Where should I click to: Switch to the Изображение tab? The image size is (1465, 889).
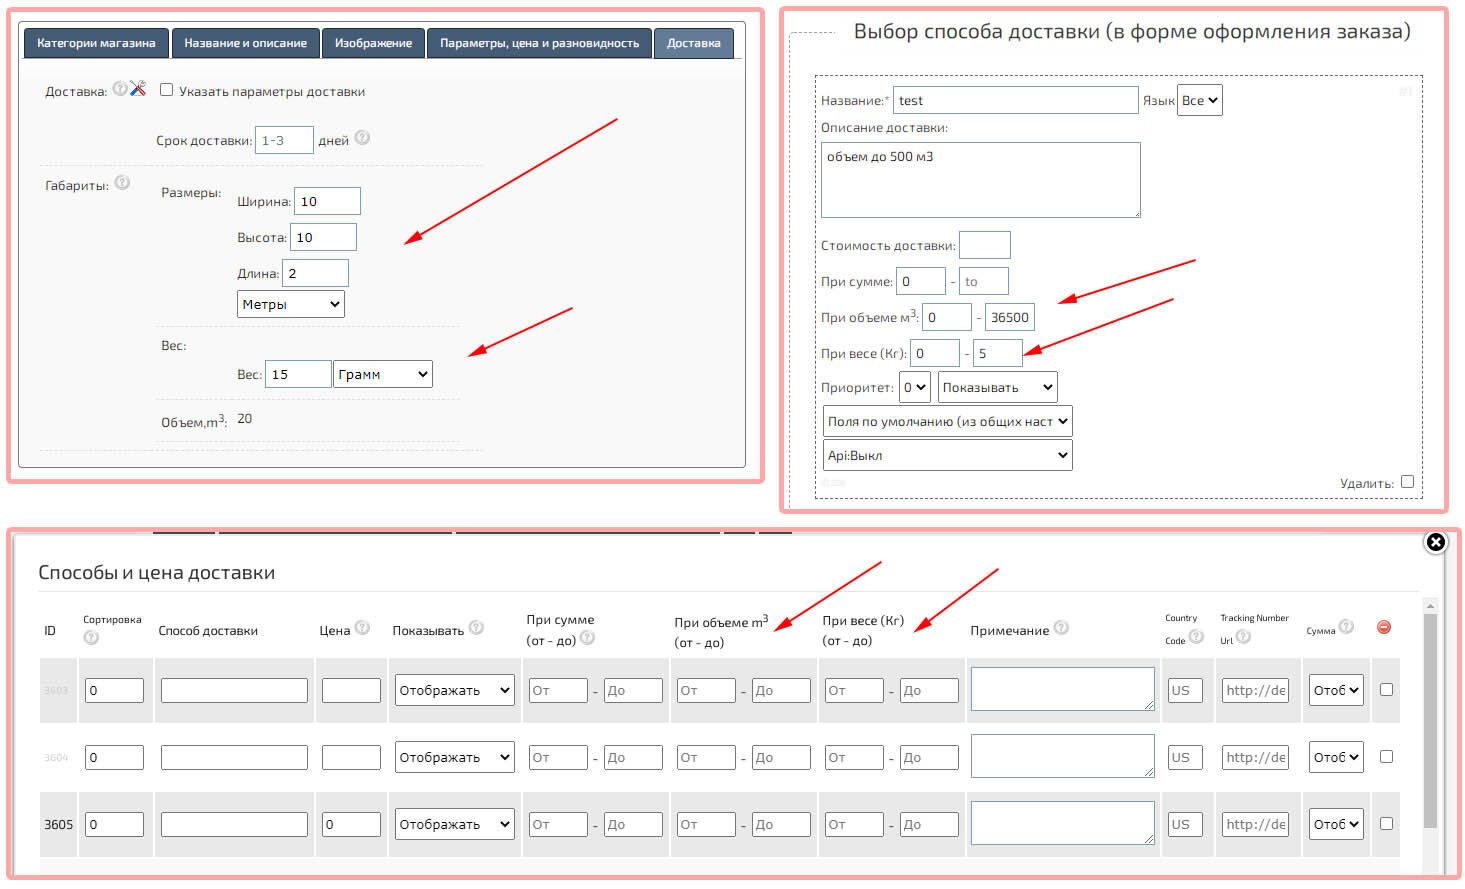coord(373,43)
